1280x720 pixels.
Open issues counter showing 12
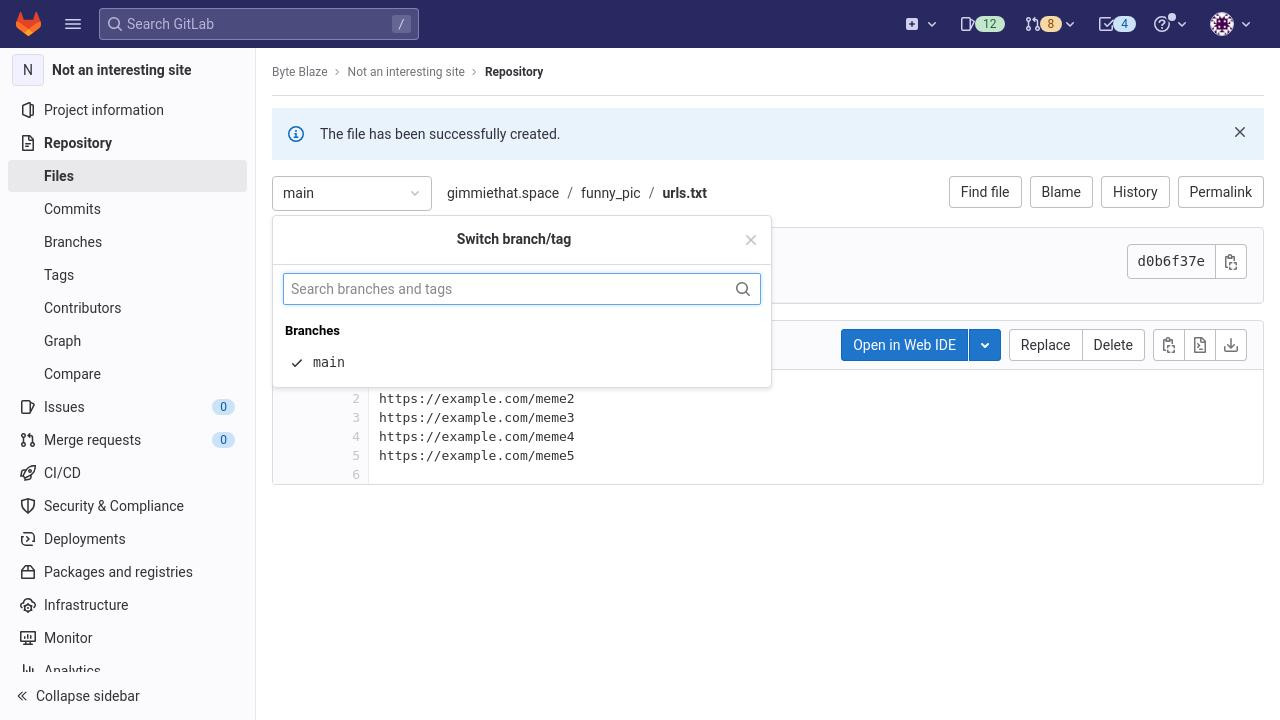pyautogui.click(x=982, y=24)
